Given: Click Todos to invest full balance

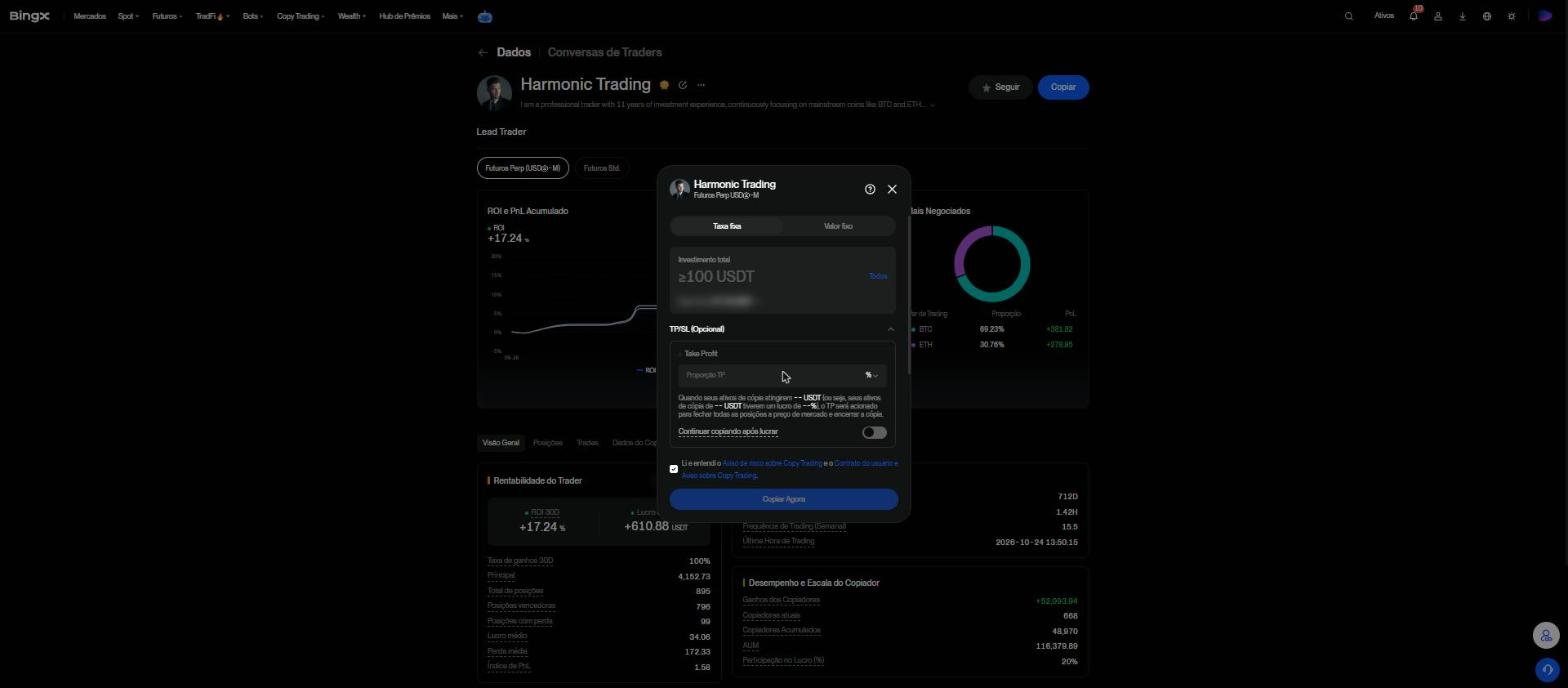Looking at the screenshot, I should (878, 276).
